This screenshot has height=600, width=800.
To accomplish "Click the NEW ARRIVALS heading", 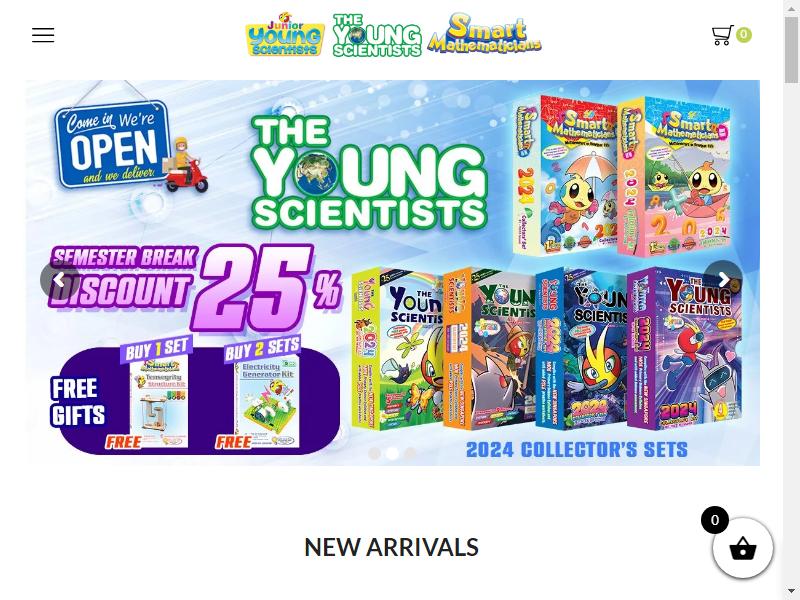I will click(x=391, y=547).
